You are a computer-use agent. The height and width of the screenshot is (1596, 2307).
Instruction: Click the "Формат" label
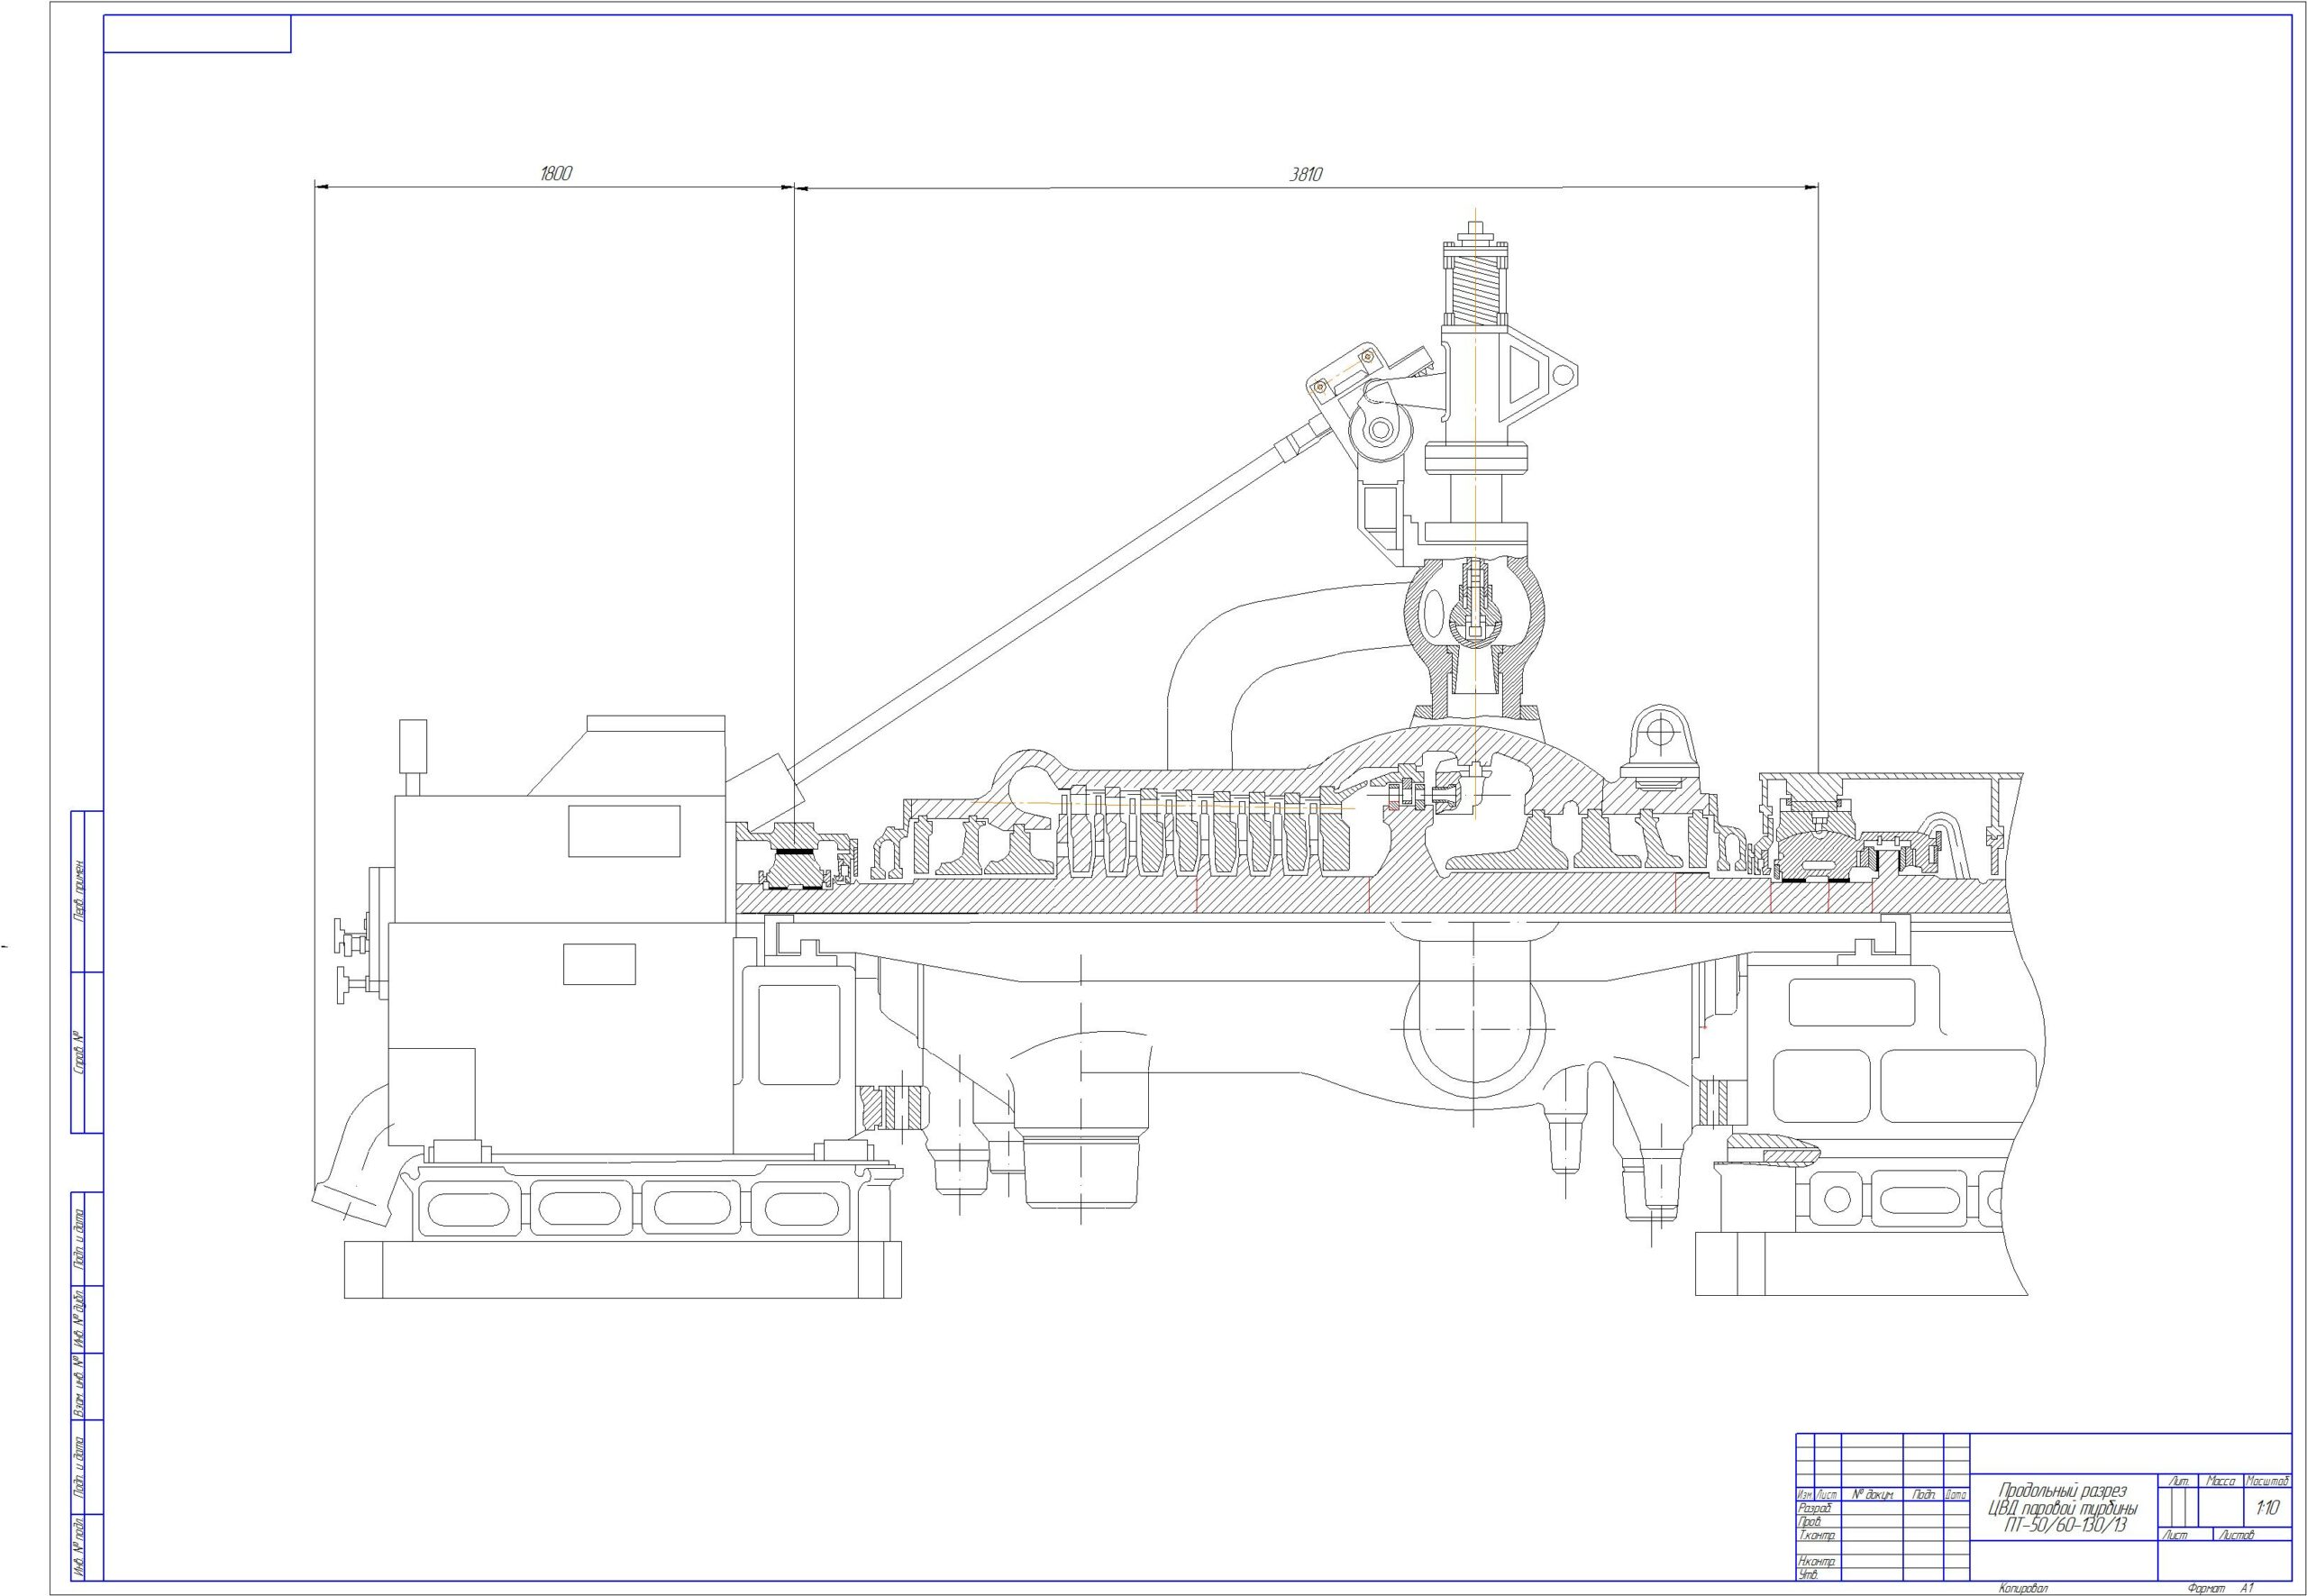2205,1588
